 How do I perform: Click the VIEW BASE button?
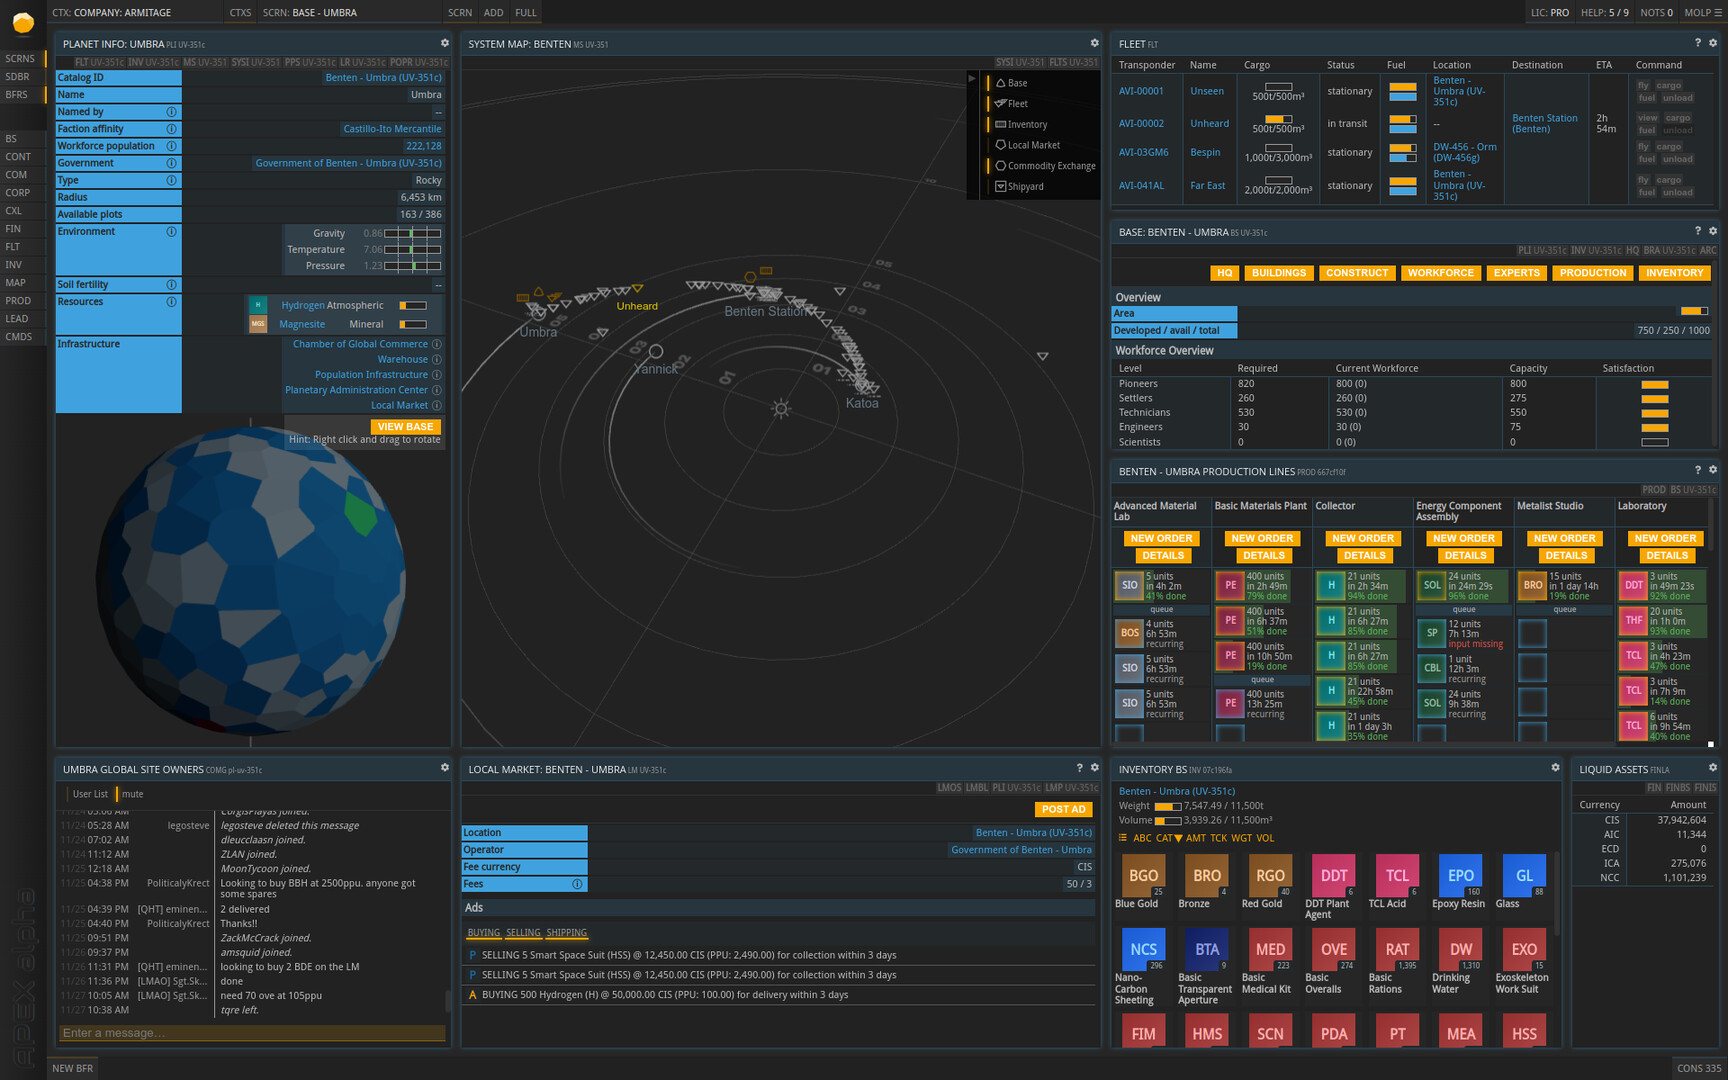pyautogui.click(x=405, y=426)
